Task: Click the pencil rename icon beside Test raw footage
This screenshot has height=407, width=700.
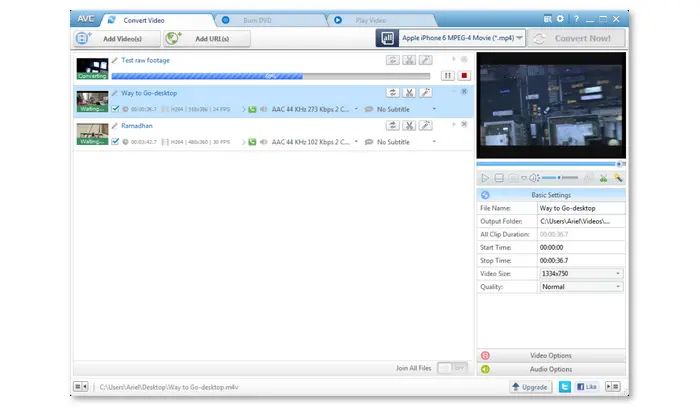Action: 115,60
